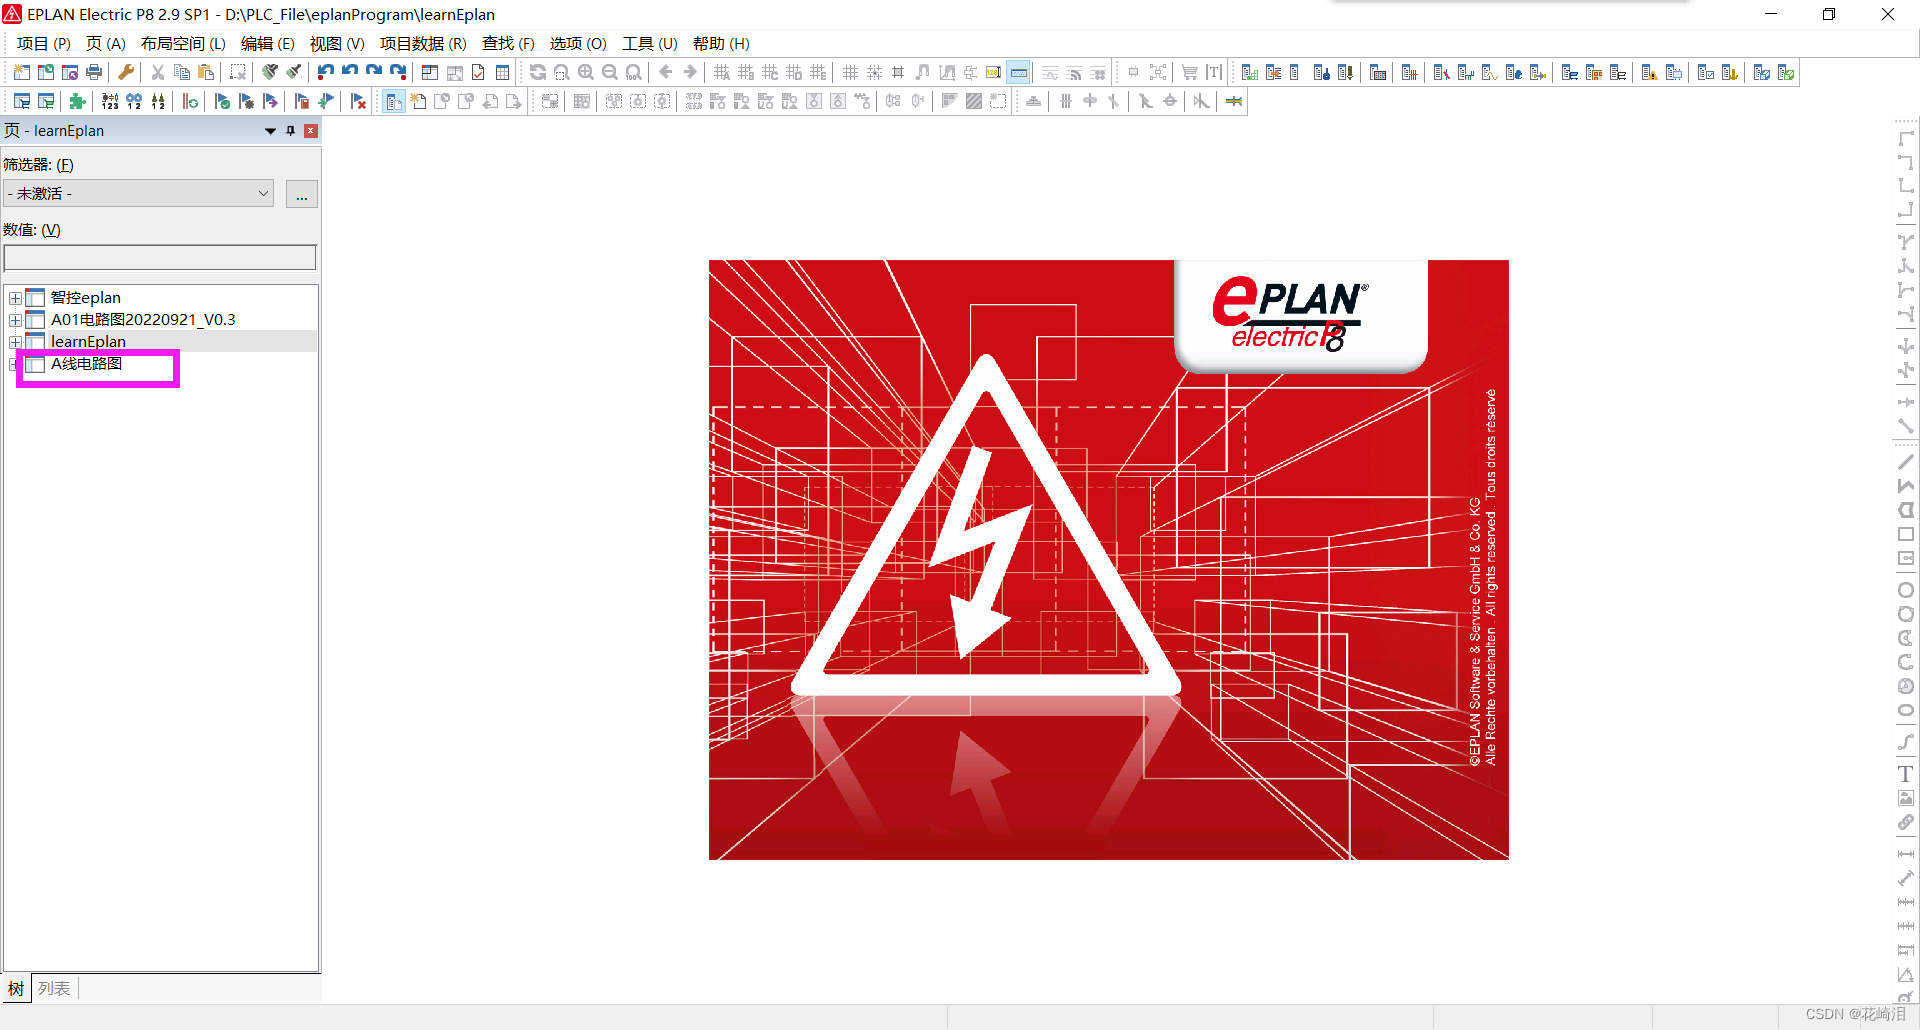The width and height of the screenshot is (1920, 1030).
Task: Click the 数值 value input field
Action: click(x=160, y=258)
